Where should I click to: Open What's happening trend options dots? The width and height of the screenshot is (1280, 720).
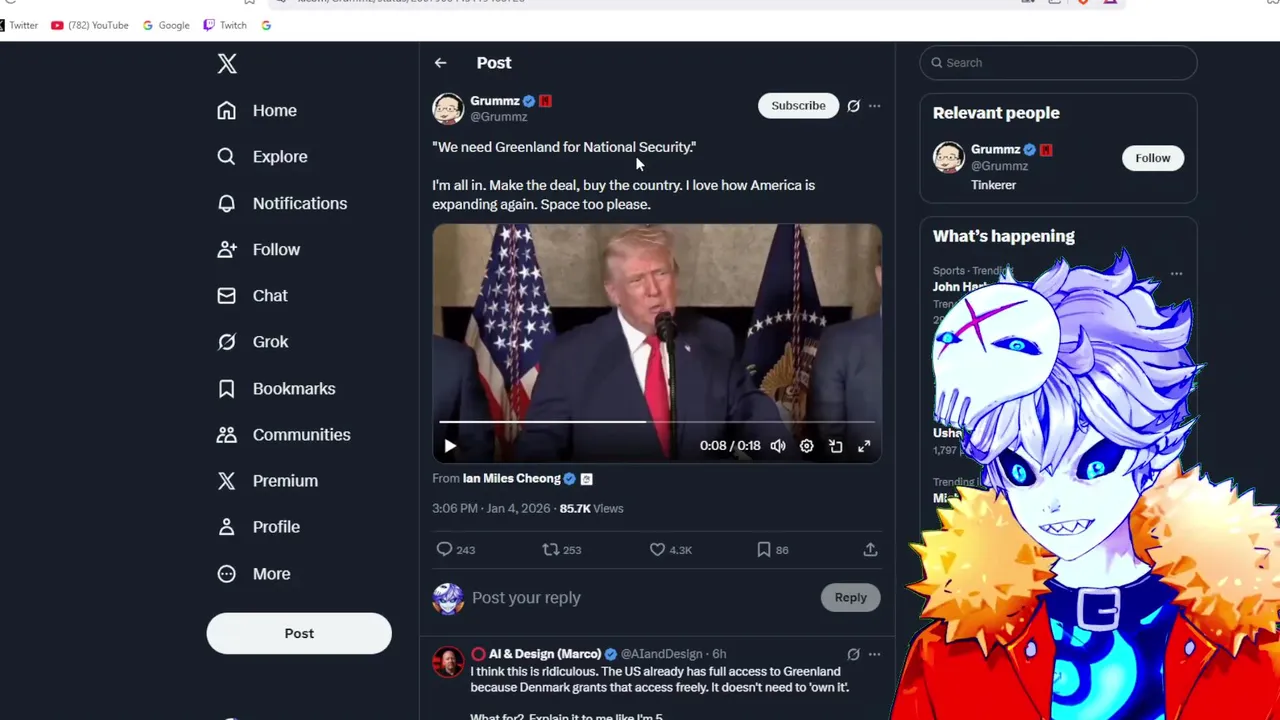[1176, 273]
